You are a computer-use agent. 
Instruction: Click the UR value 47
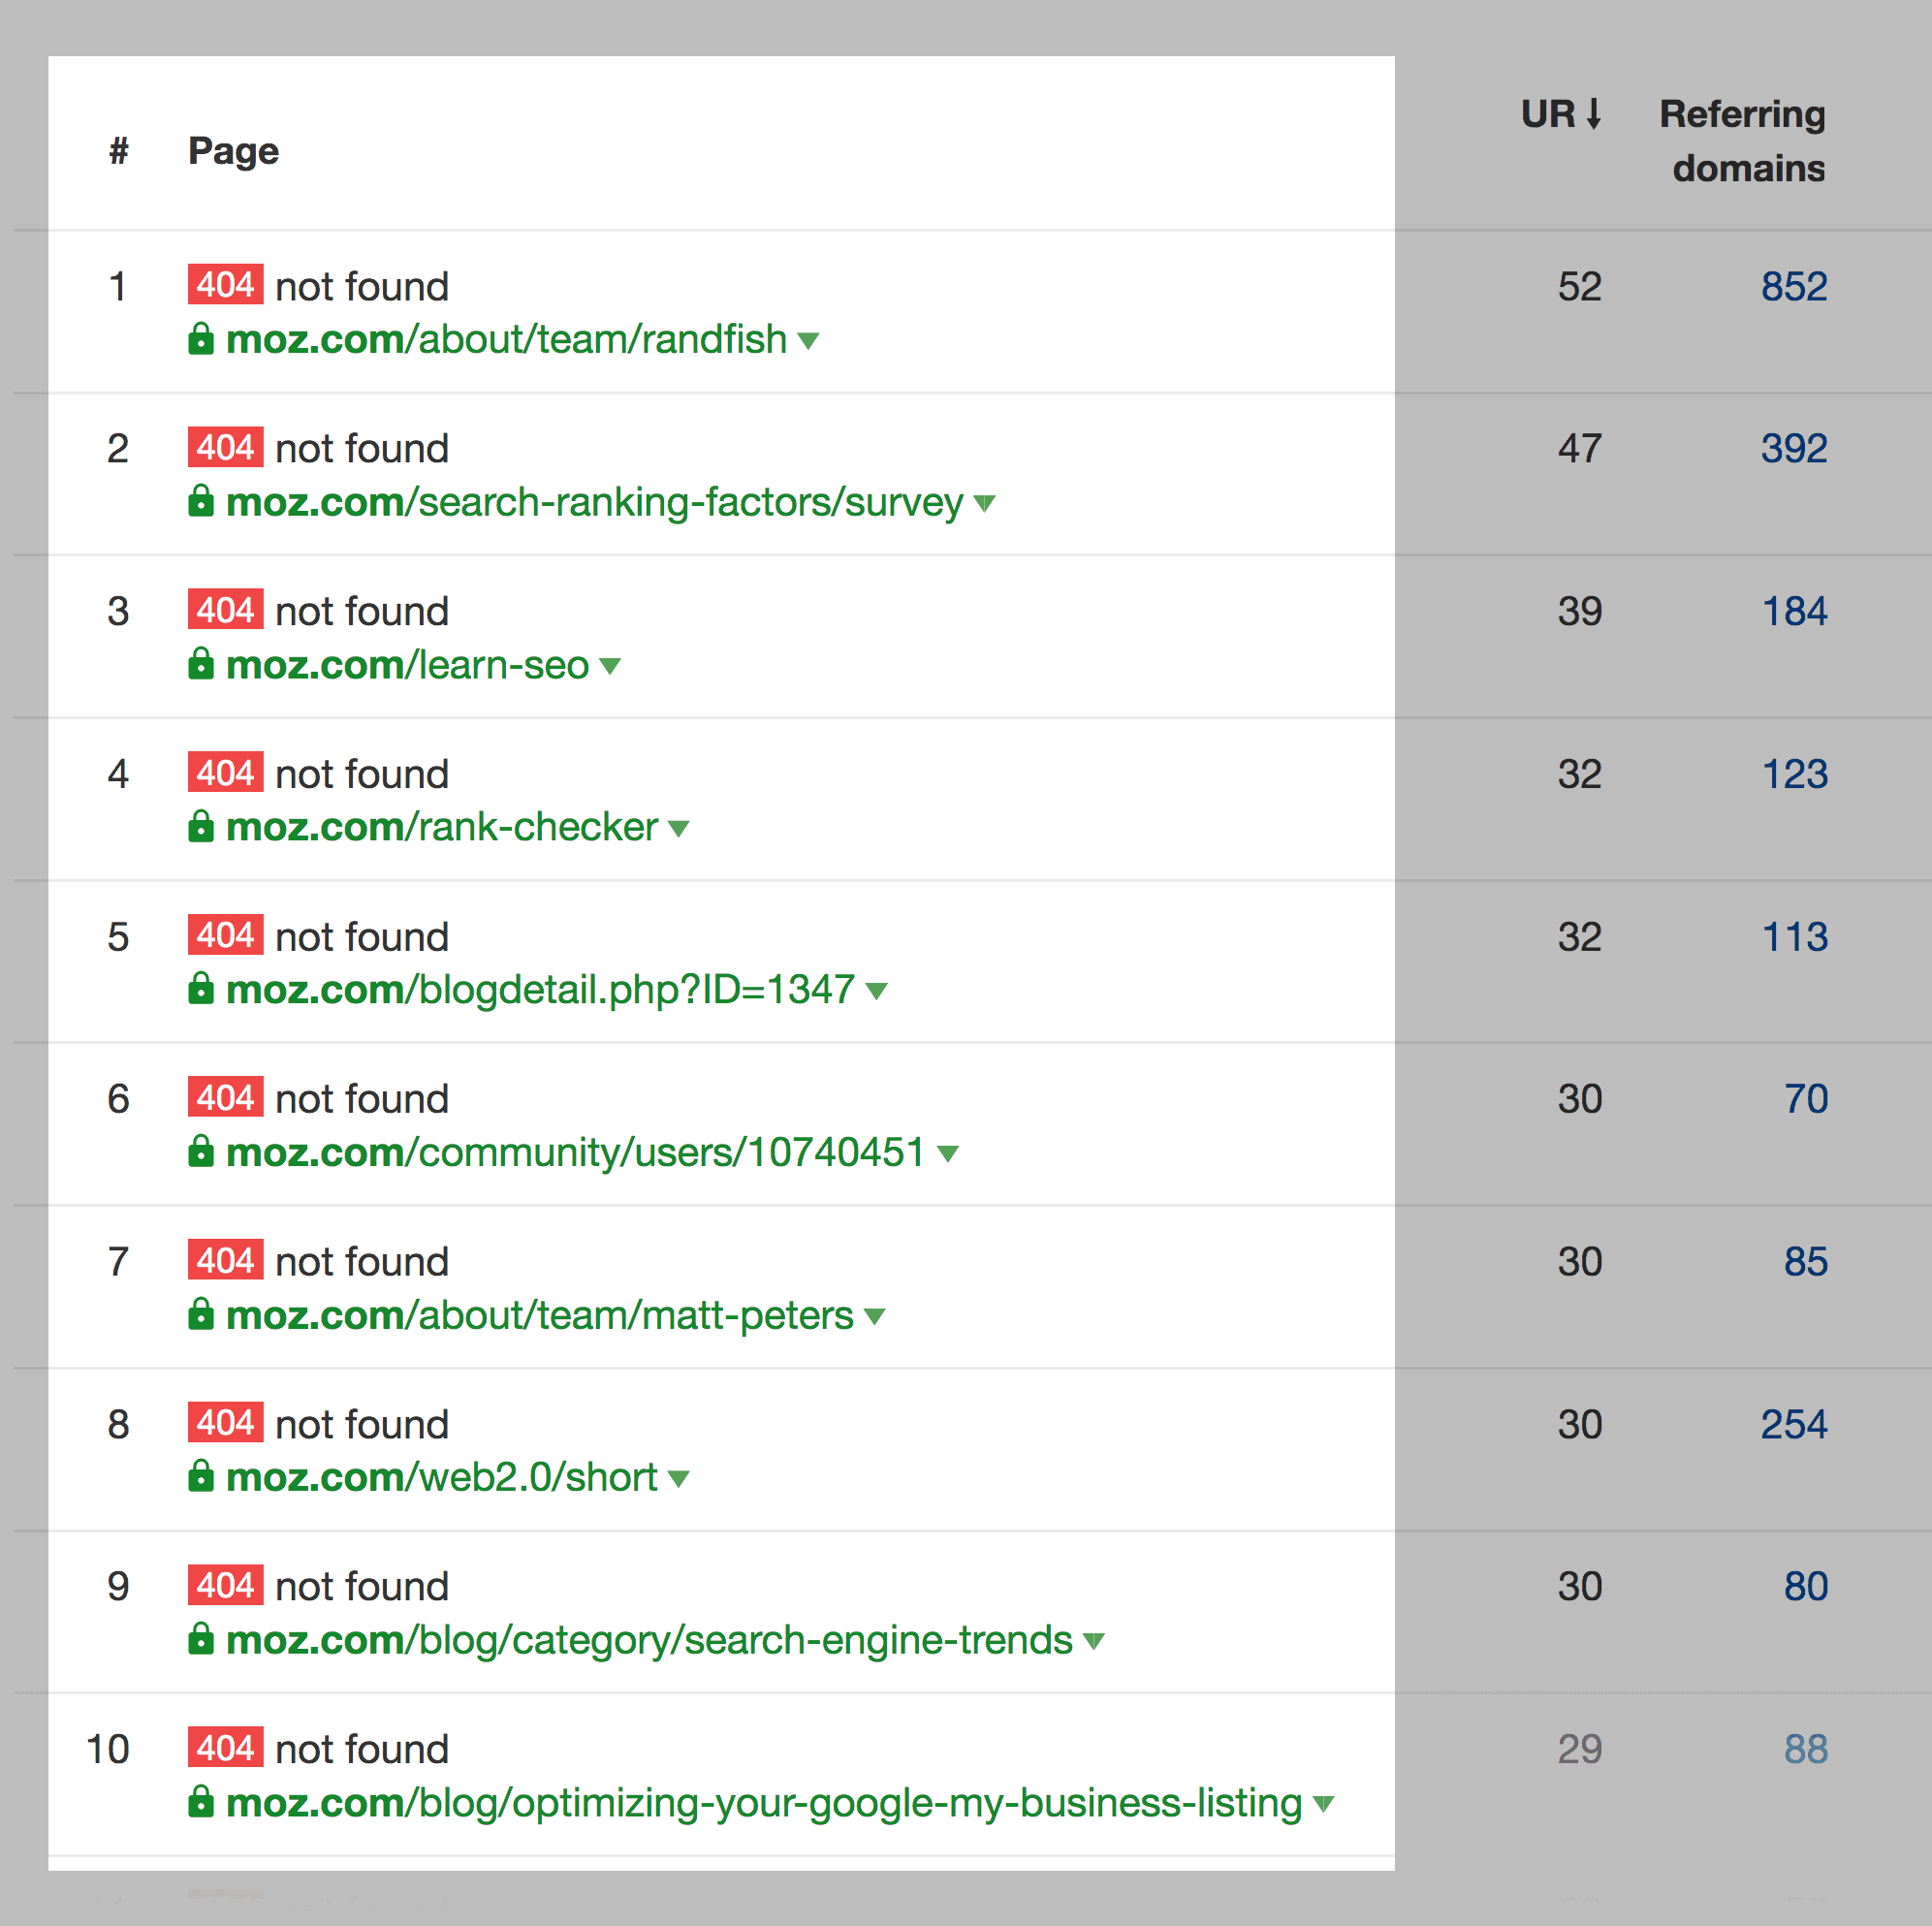(x=1580, y=448)
